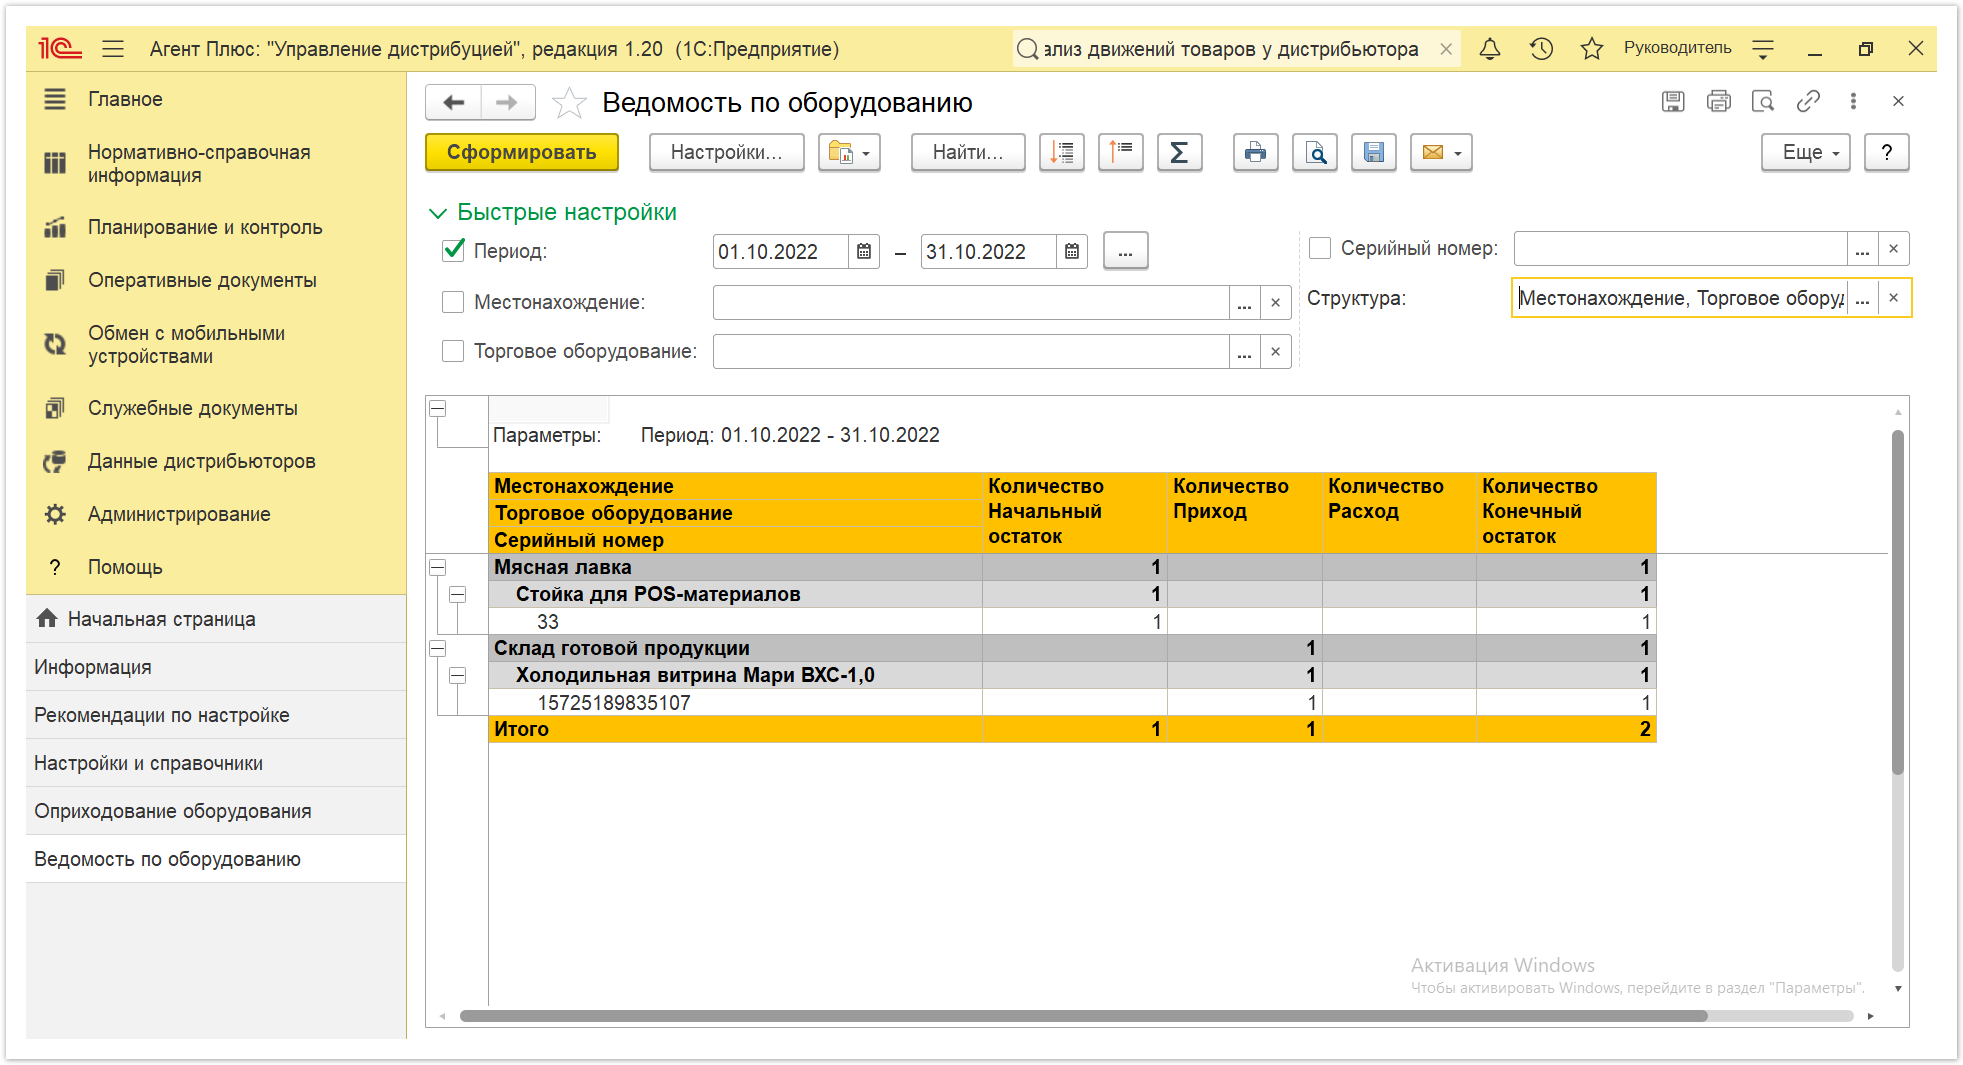Switch to Начальная страница tab
1963x1065 pixels.
[216, 619]
